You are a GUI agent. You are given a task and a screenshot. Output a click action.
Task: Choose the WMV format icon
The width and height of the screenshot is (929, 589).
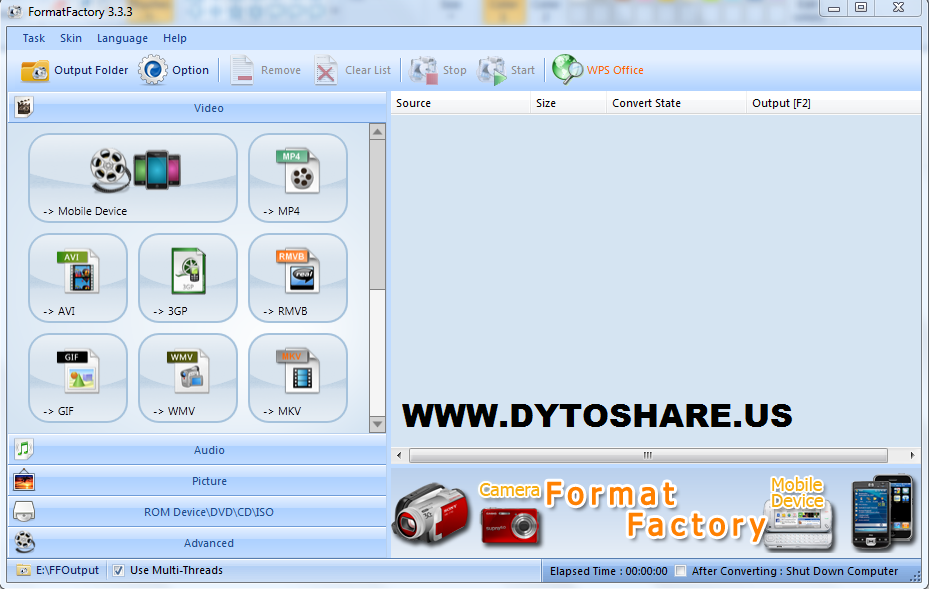188,372
